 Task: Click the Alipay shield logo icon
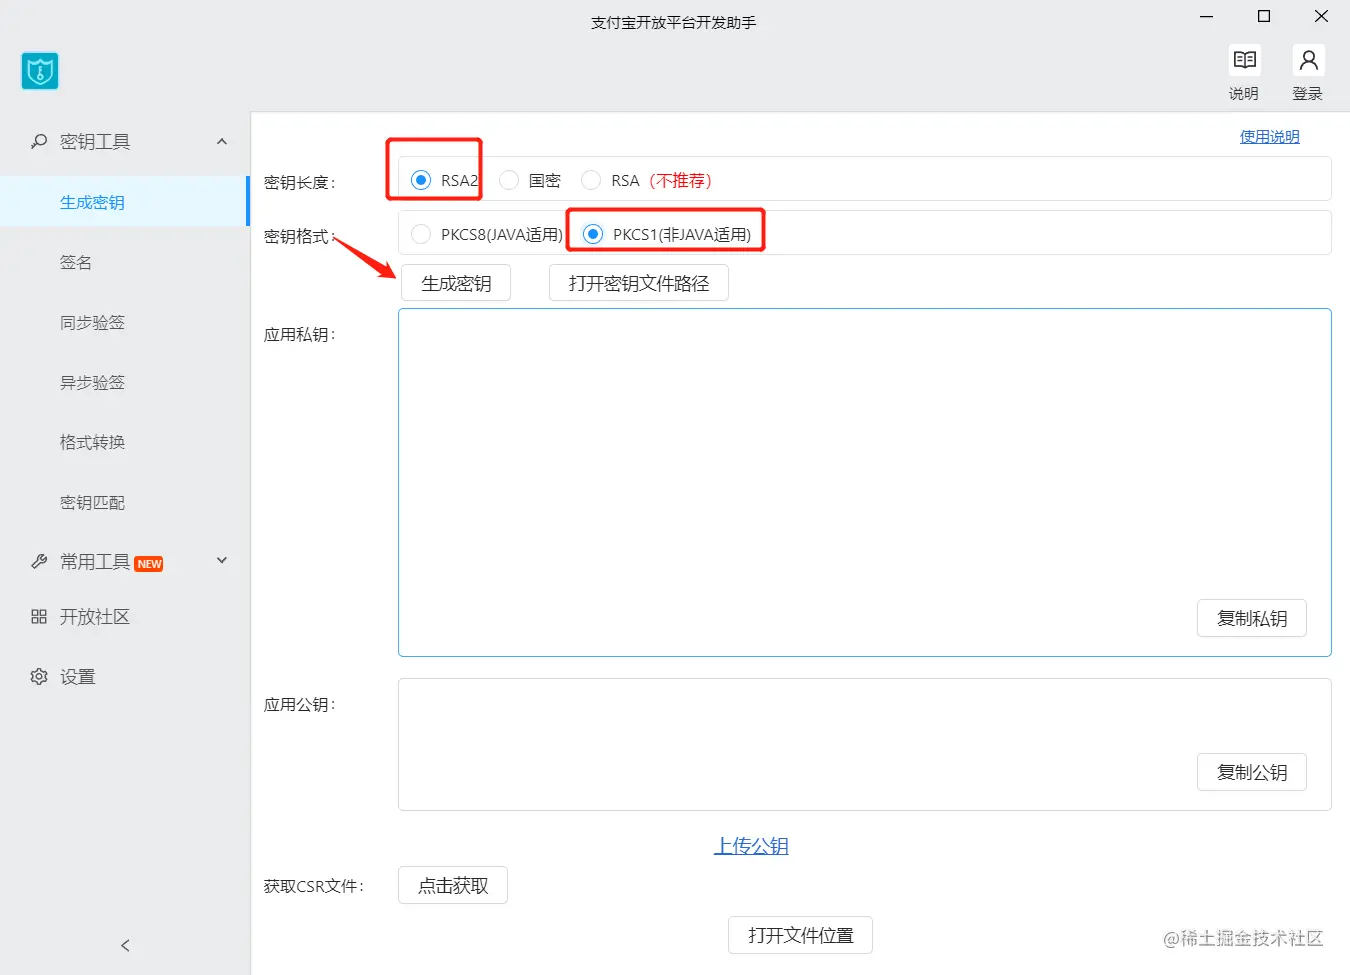[x=40, y=71]
